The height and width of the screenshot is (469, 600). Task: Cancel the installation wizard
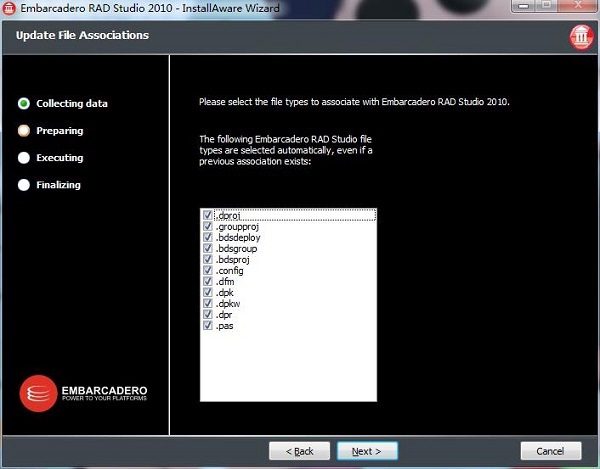551,451
